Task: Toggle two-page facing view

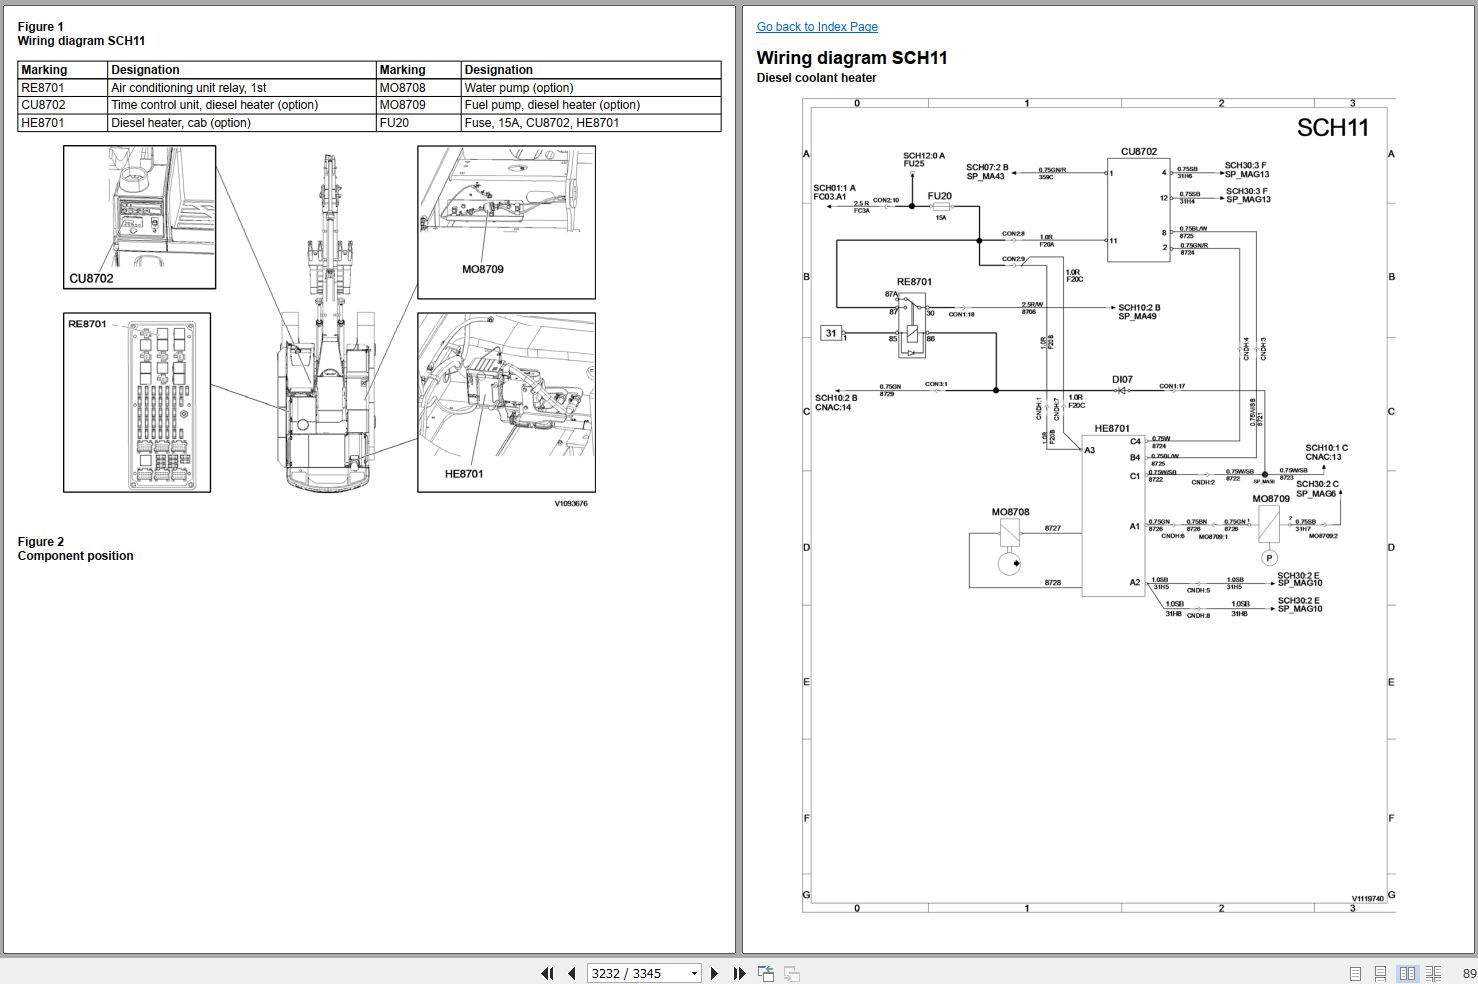Action: coord(1407,973)
